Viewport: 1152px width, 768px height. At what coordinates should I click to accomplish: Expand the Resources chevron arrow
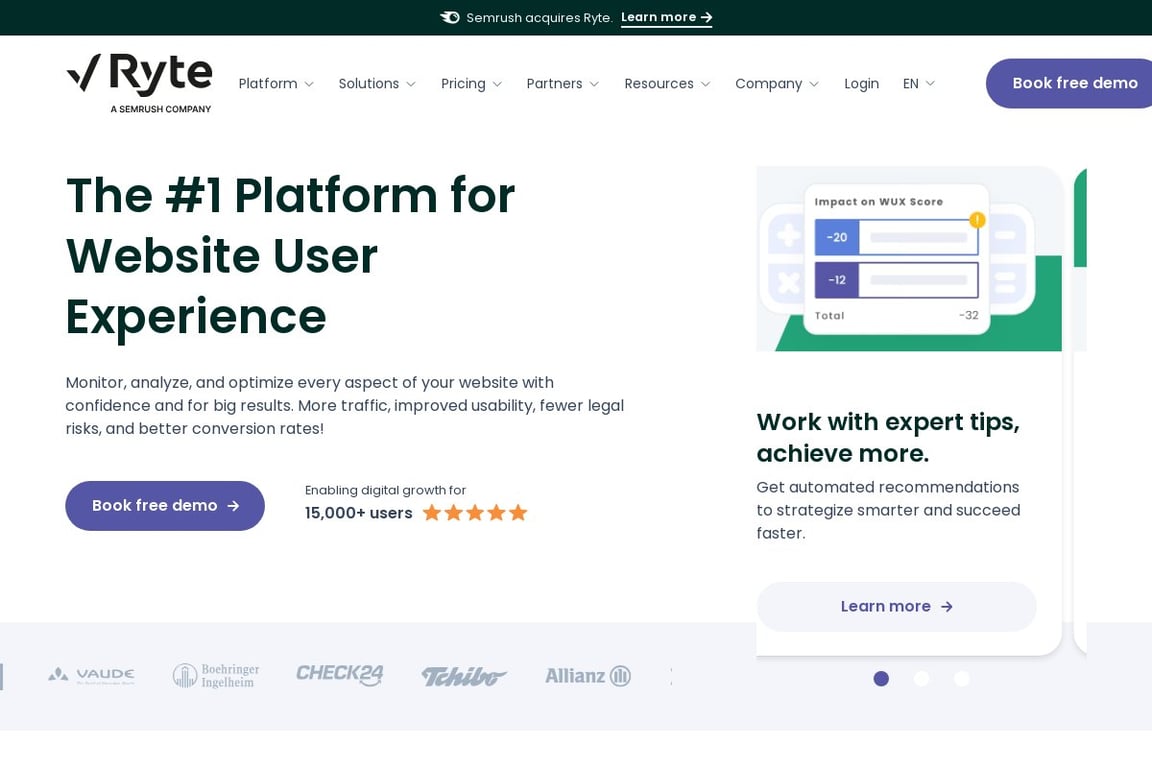coord(706,85)
